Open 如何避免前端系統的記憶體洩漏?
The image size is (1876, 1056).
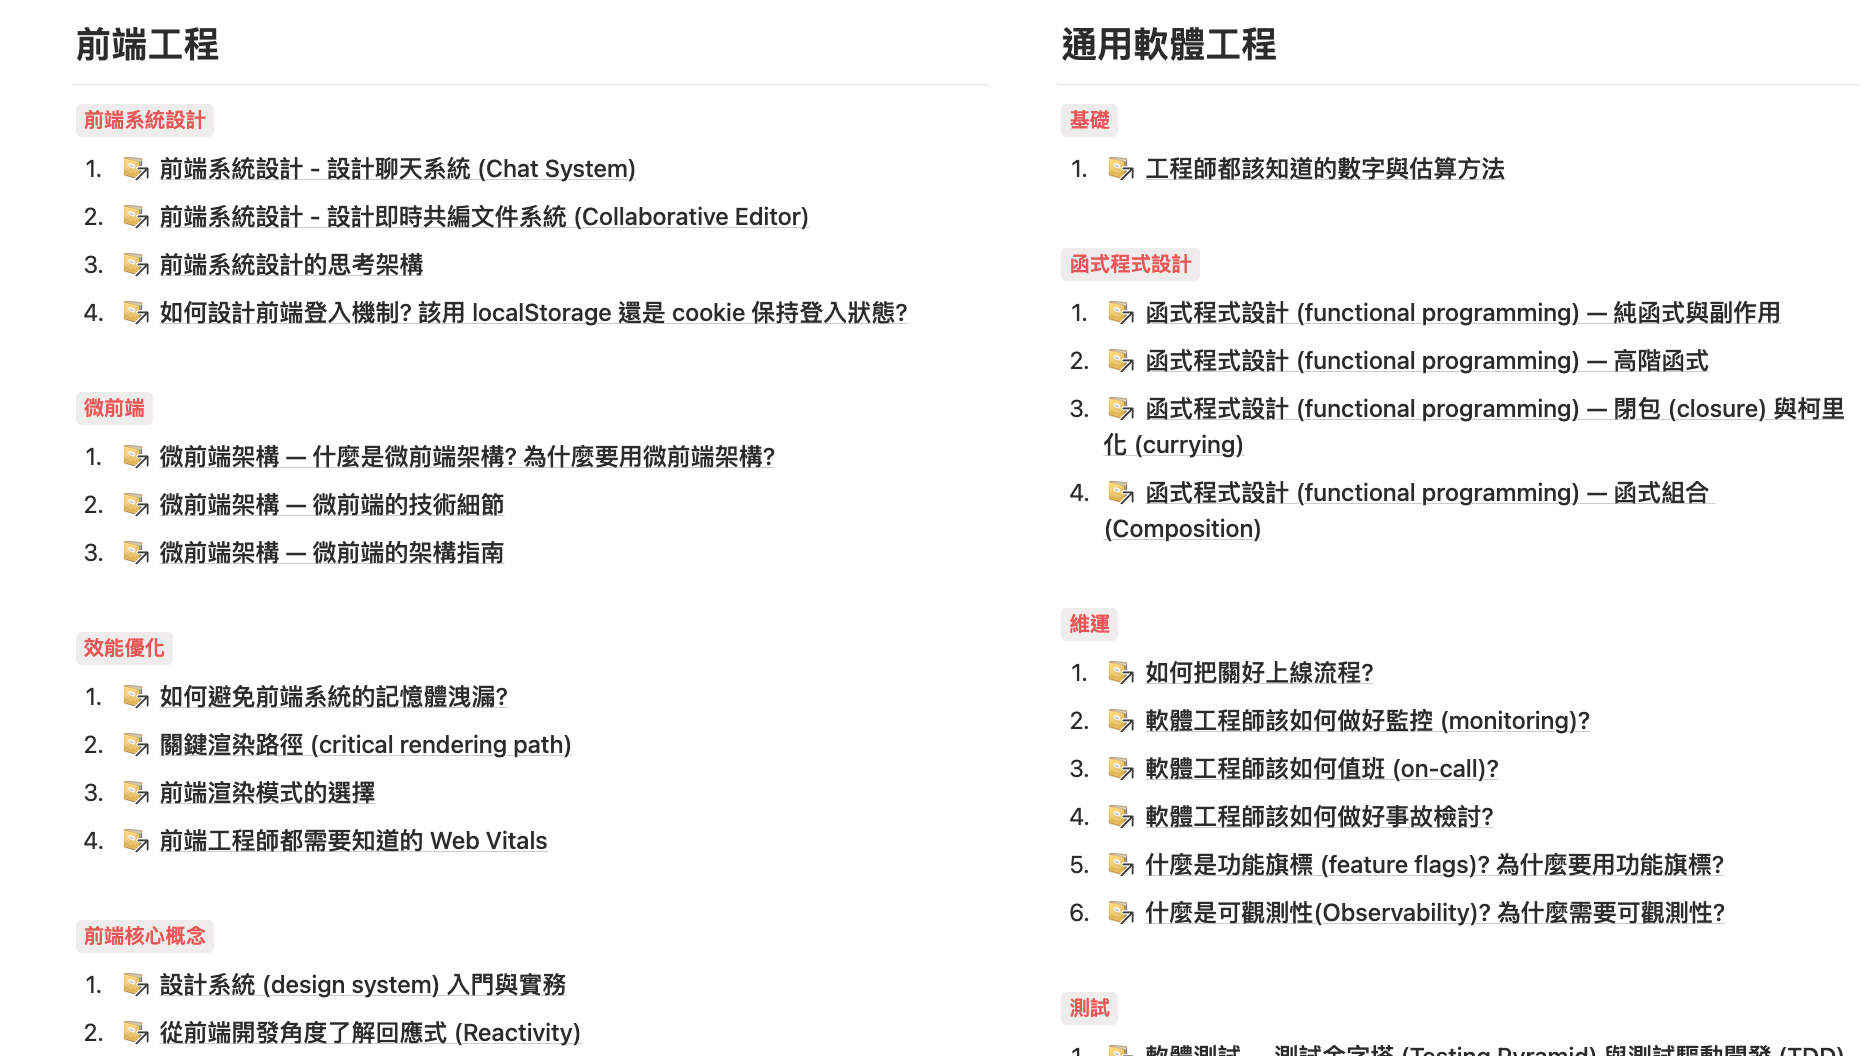(333, 697)
